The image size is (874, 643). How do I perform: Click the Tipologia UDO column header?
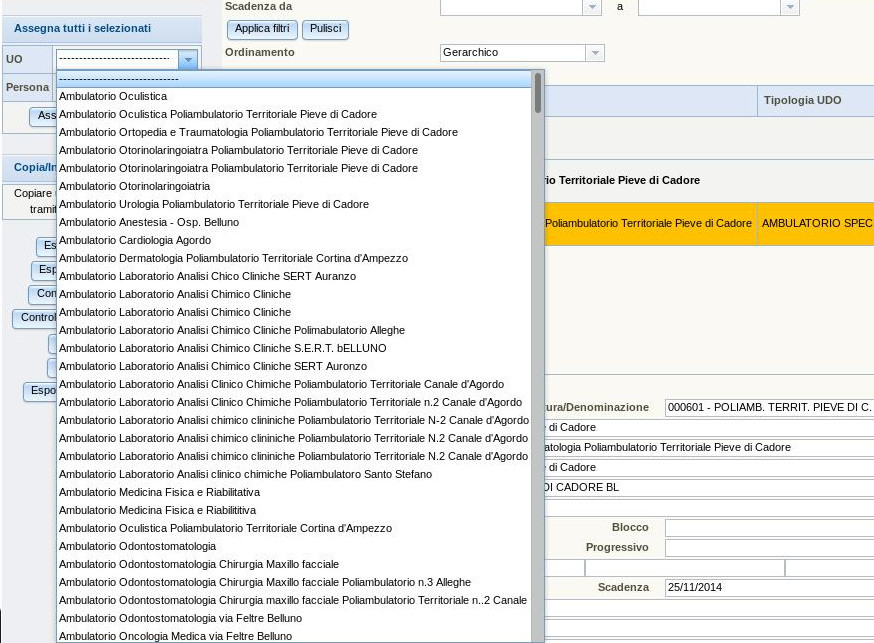click(802, 100)
